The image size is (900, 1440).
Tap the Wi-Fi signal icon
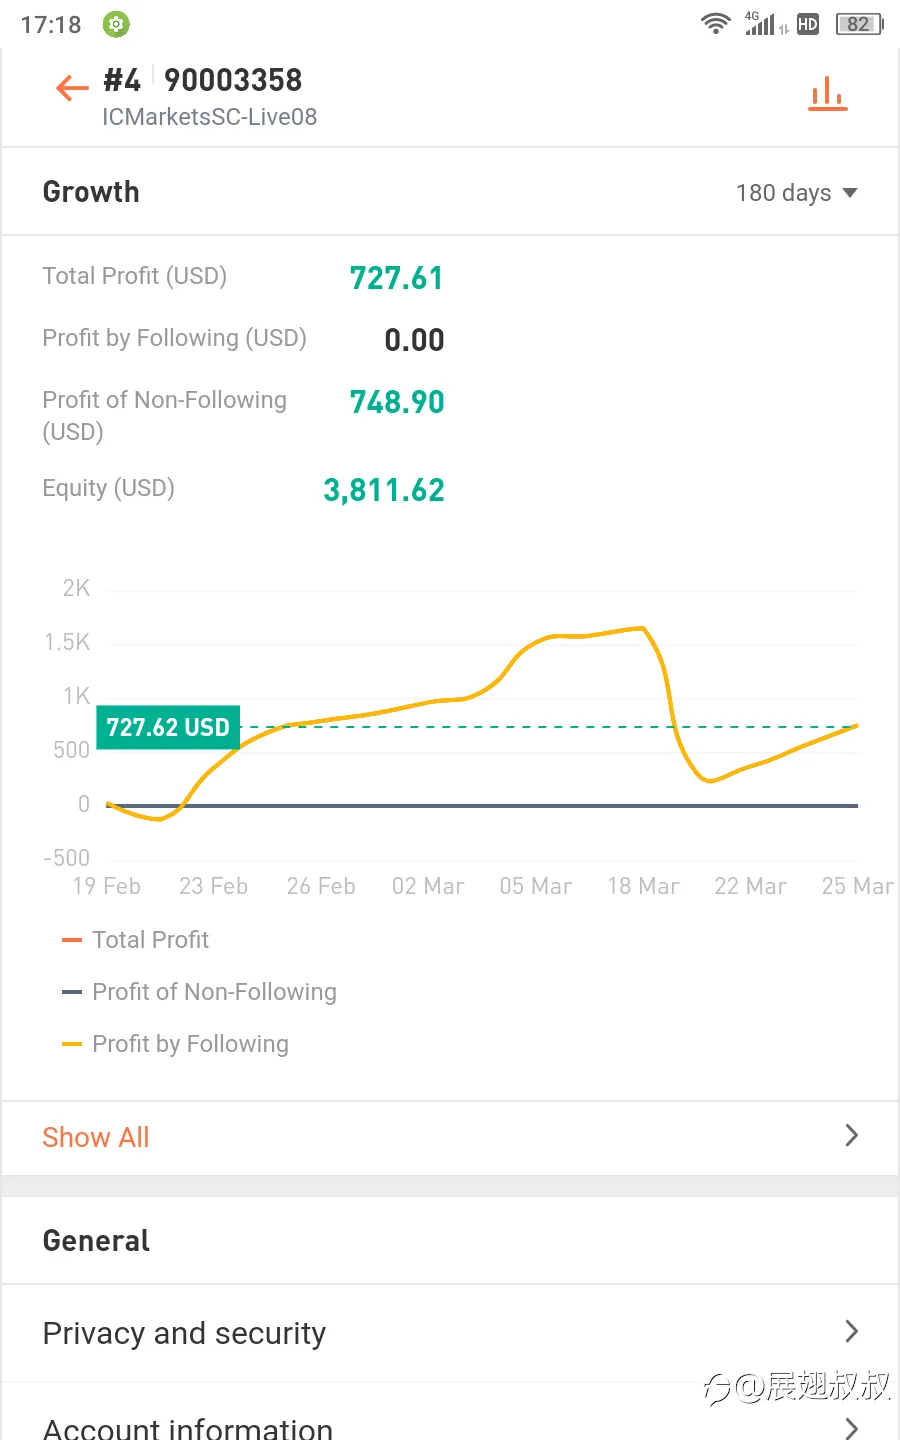tap(715, 24)
